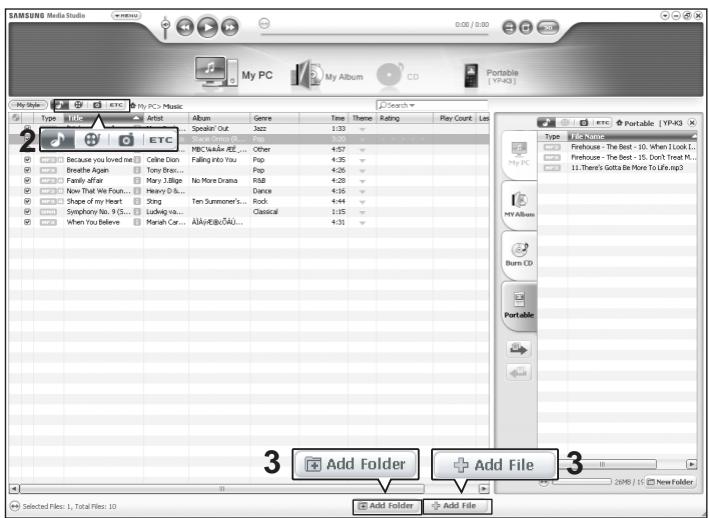Viewport: 709px width, 518px height.
Task: Click the info icon beside When You Believe
Action: pyautogui.click(x=137, y=222)
